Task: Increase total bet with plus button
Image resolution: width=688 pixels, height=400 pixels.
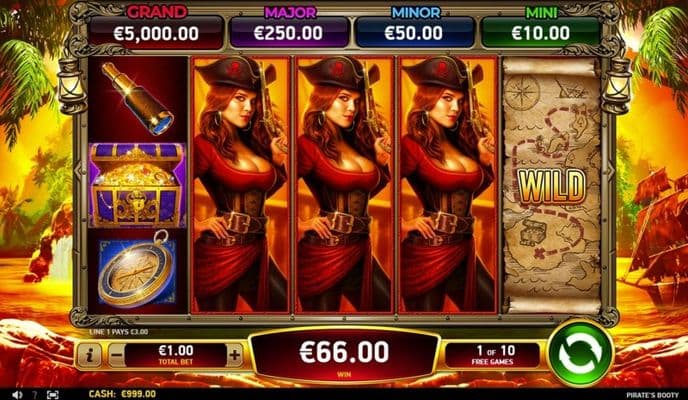Action: 235,355
